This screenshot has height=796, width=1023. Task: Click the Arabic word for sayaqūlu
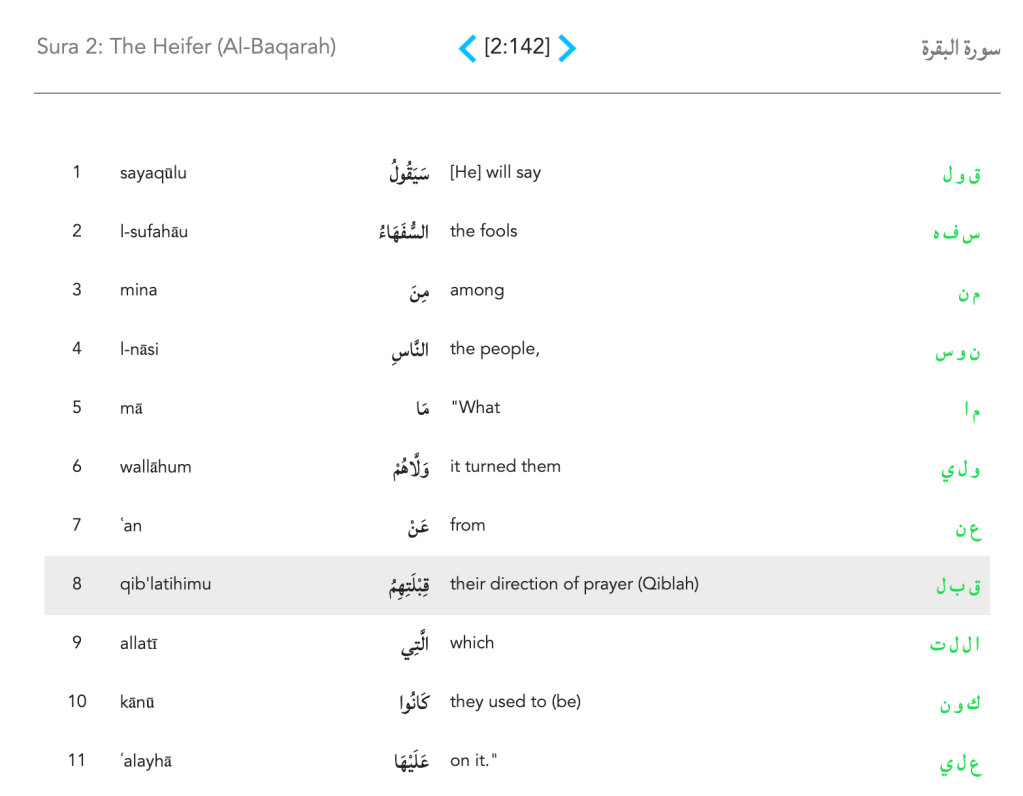pos(410,173)
